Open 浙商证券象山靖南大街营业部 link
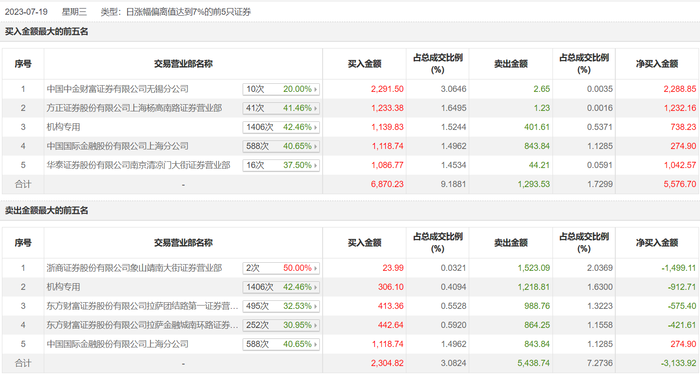The height and width of the screenshot is (376, 700). 134,268
